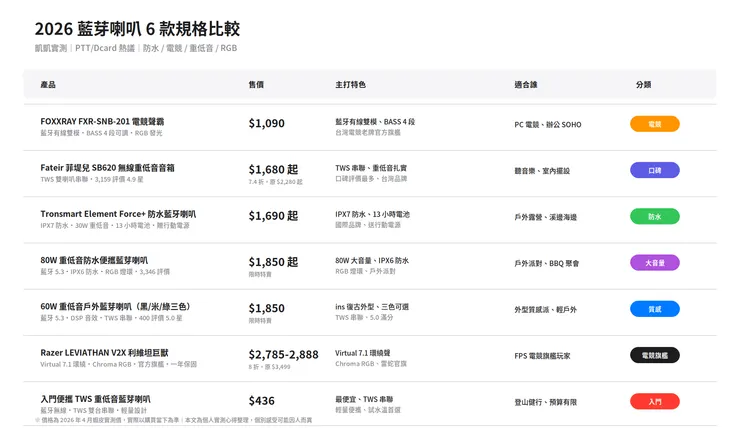Click the discount note 7.4 折 under $1,680
Viewport: 740px width, 428px height.
click(x=276, y=182)
